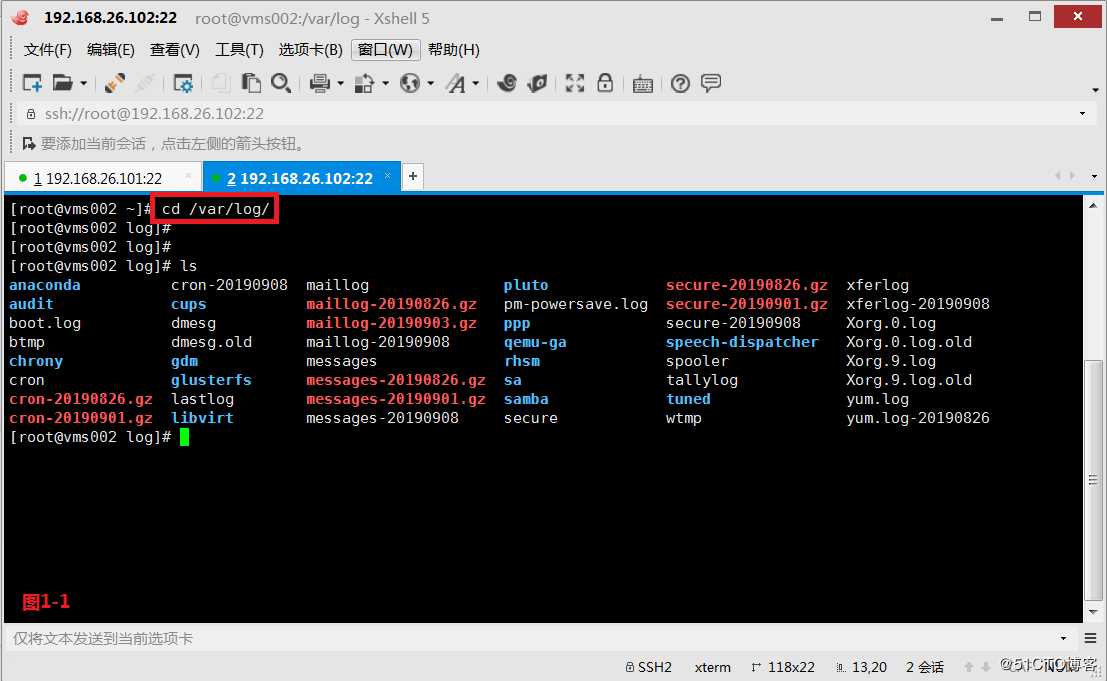The image size is (1107, 681).
Task: Open the compose bar hamburger menu
Action: [x=1091, y=639]
